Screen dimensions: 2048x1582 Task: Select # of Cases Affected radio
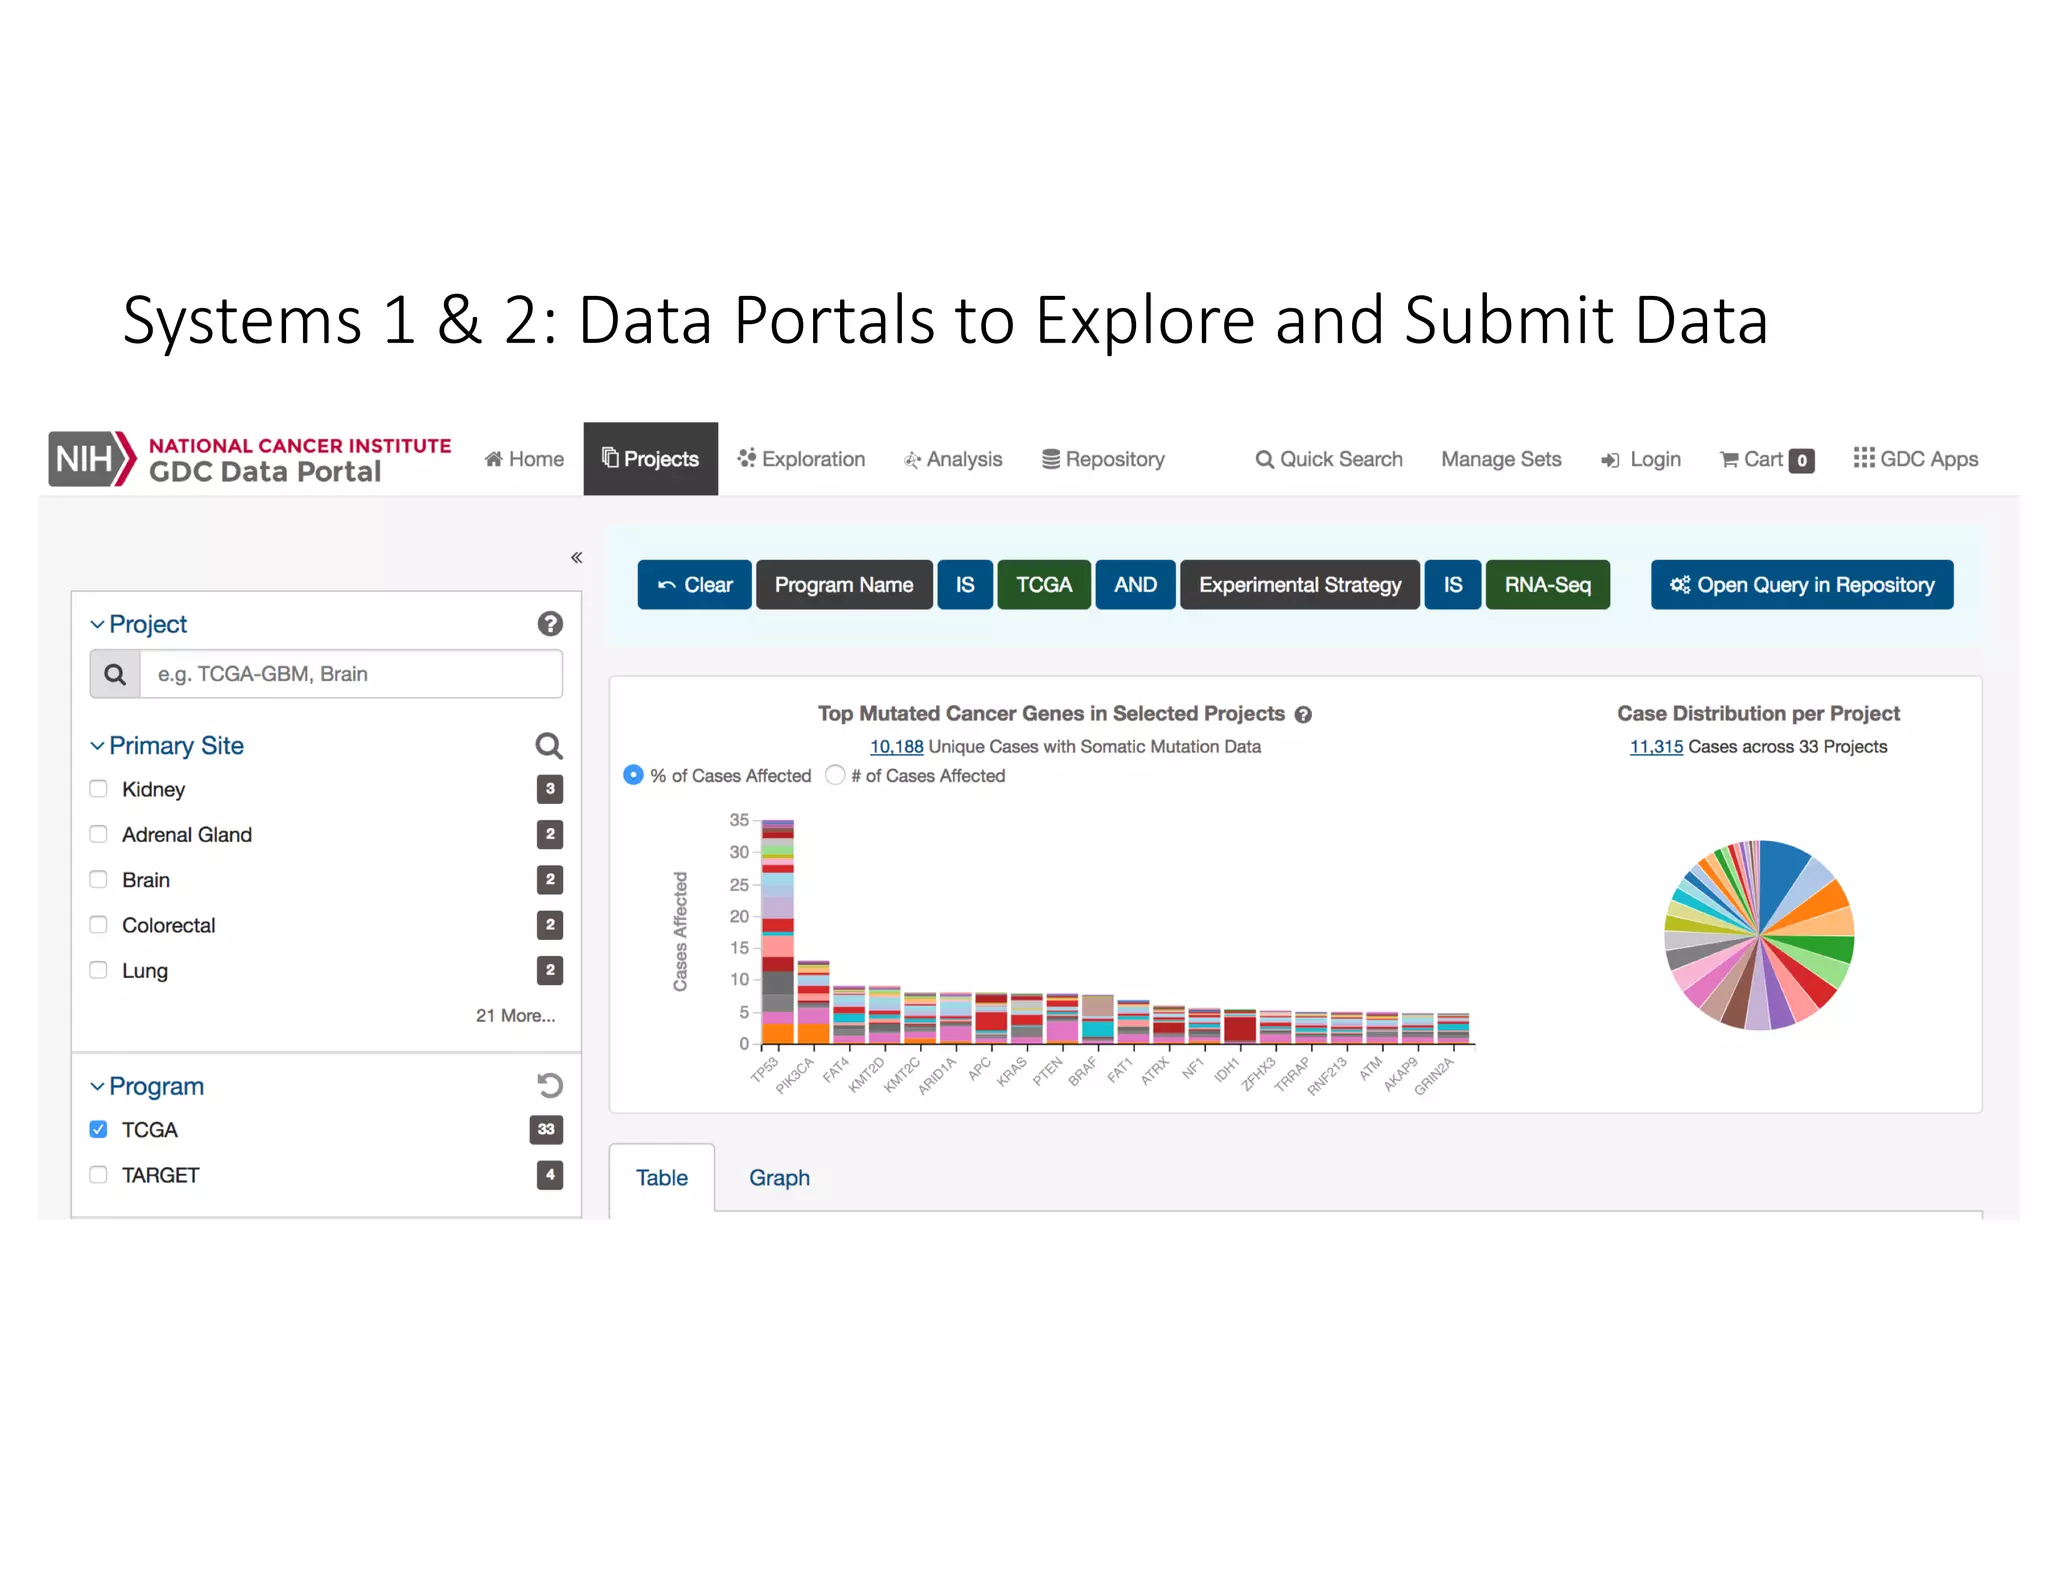835,775
